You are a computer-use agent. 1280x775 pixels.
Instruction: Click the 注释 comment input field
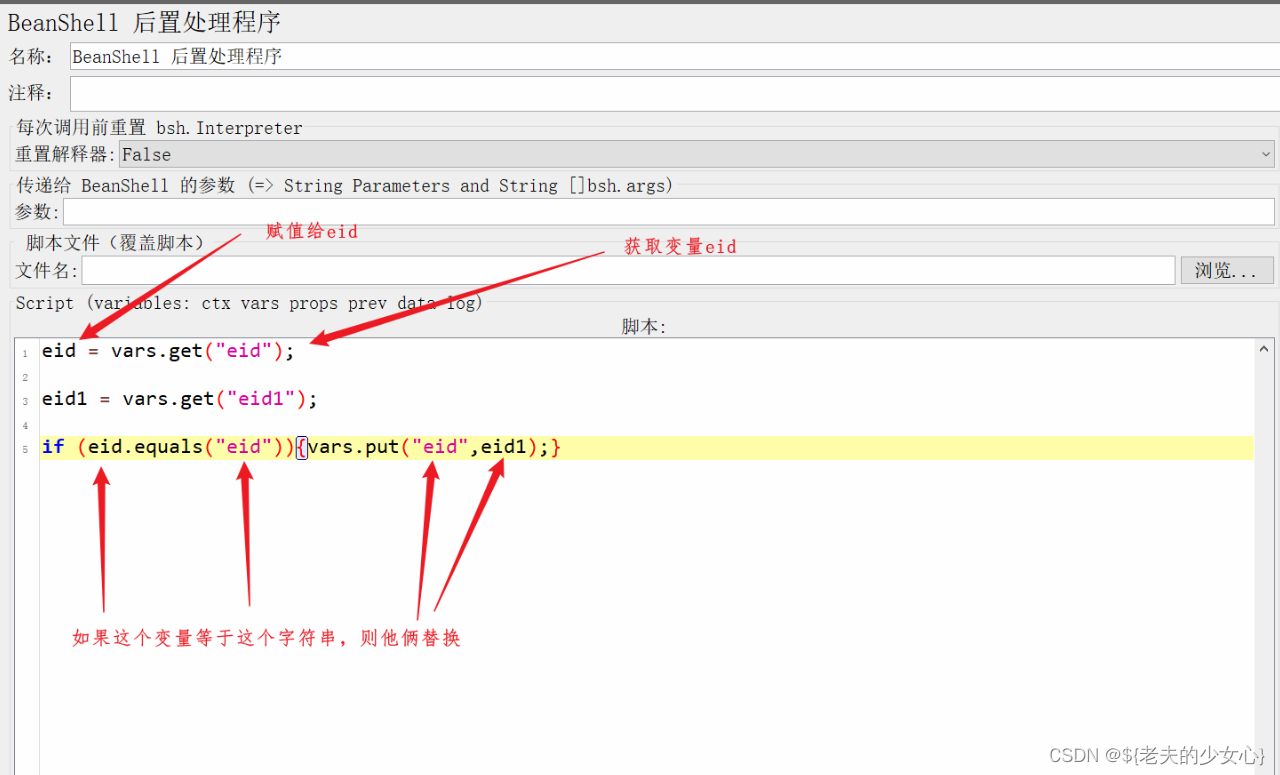click(675, 94)
